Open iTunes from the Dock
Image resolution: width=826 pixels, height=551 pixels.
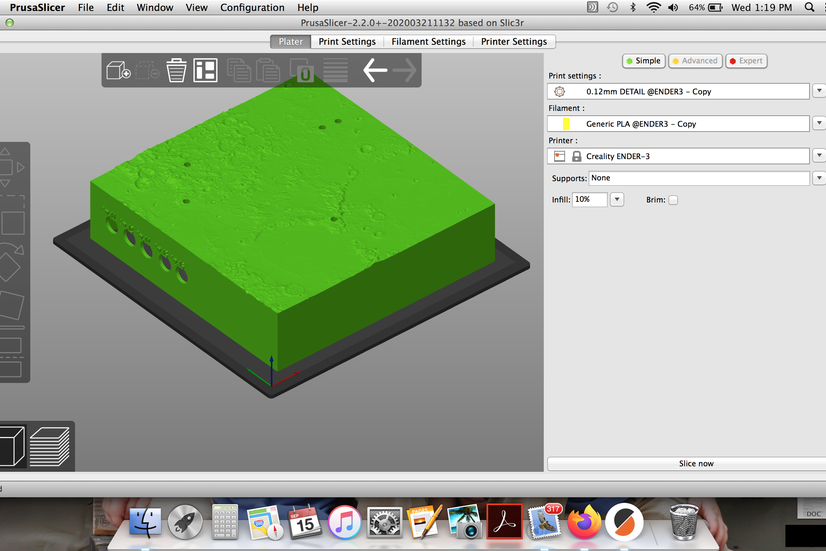pos(345,522)
